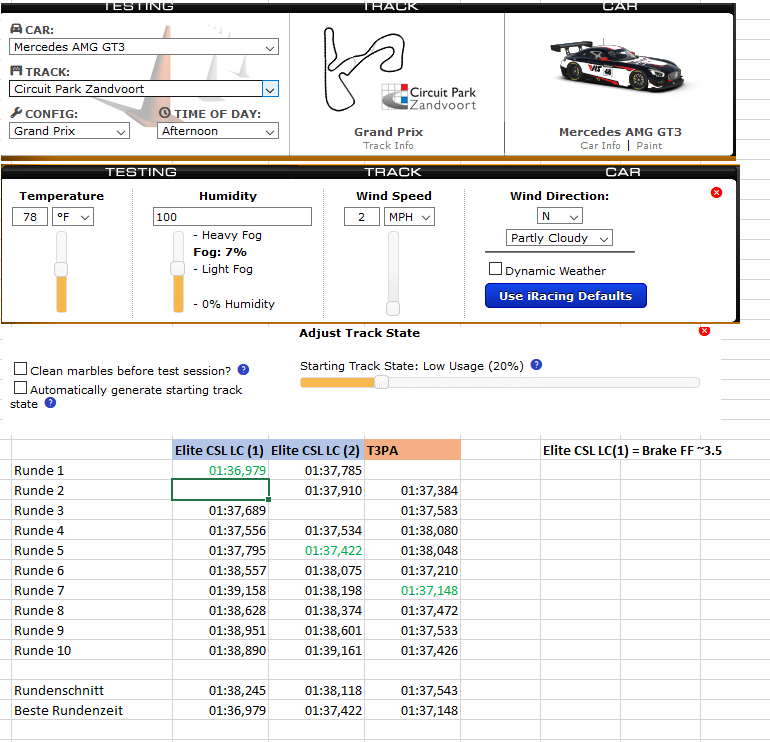
Task: Click the Circuit Park Zandvoort logo
Action: (x=428, y=97)
